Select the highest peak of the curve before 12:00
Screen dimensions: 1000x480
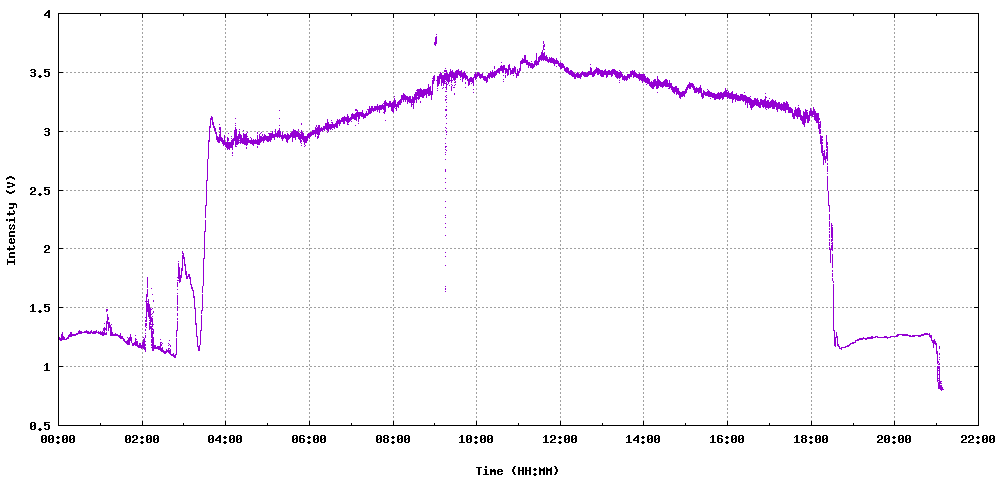[543, 45]
